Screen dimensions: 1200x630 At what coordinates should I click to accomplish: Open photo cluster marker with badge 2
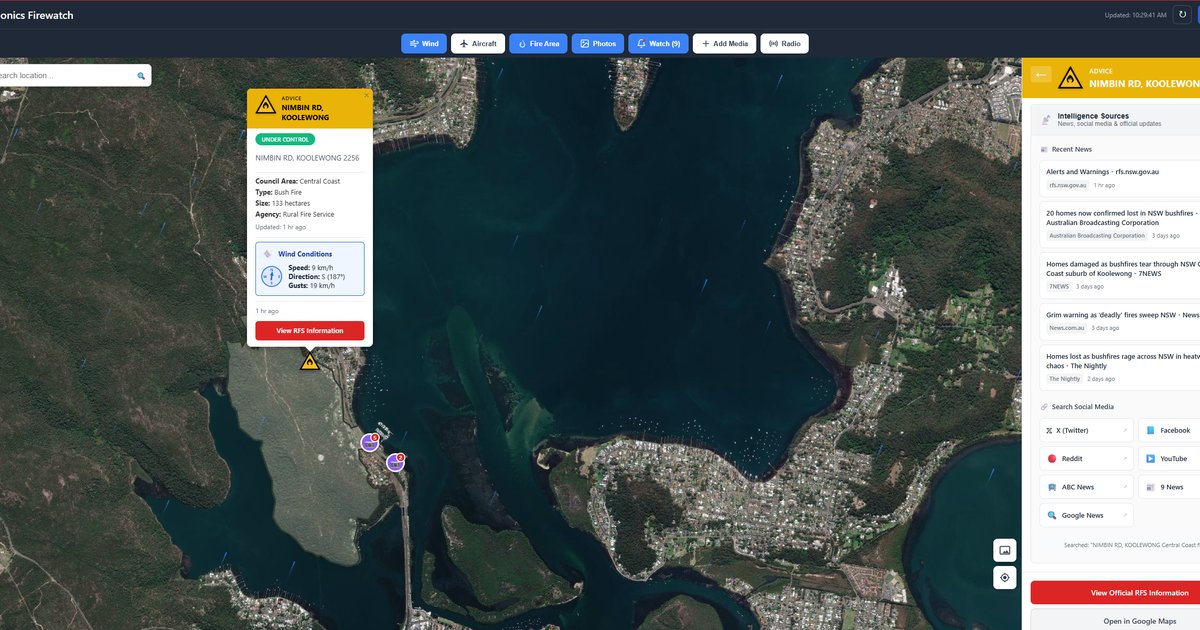(x=396, y=462)
